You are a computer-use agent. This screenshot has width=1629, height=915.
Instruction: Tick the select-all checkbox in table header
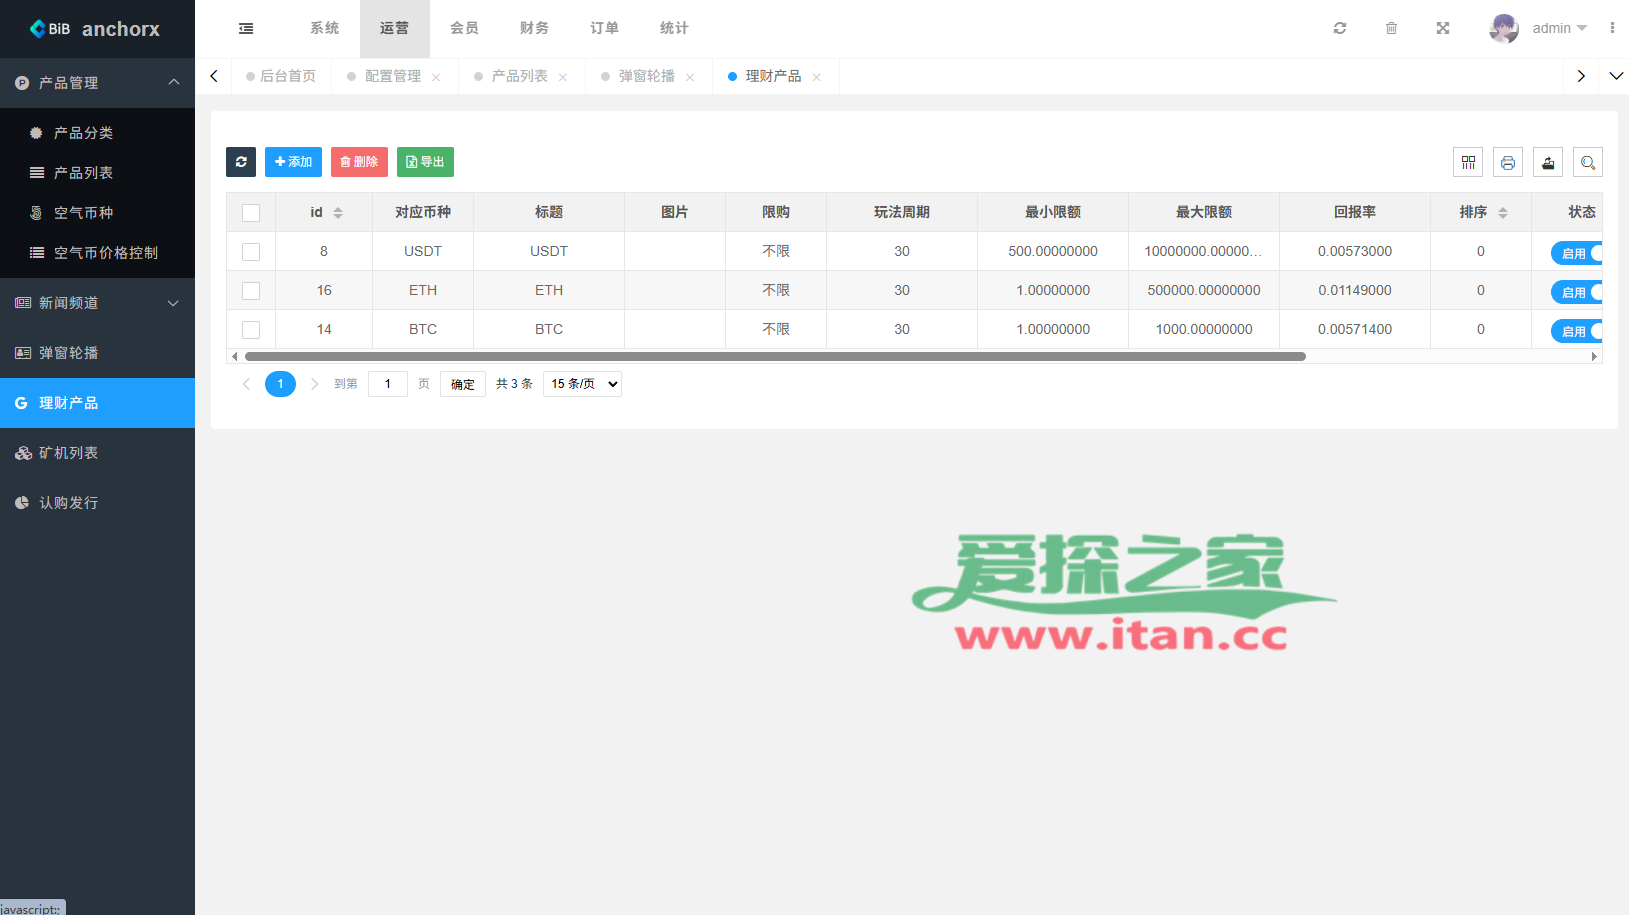coord(251,213)
